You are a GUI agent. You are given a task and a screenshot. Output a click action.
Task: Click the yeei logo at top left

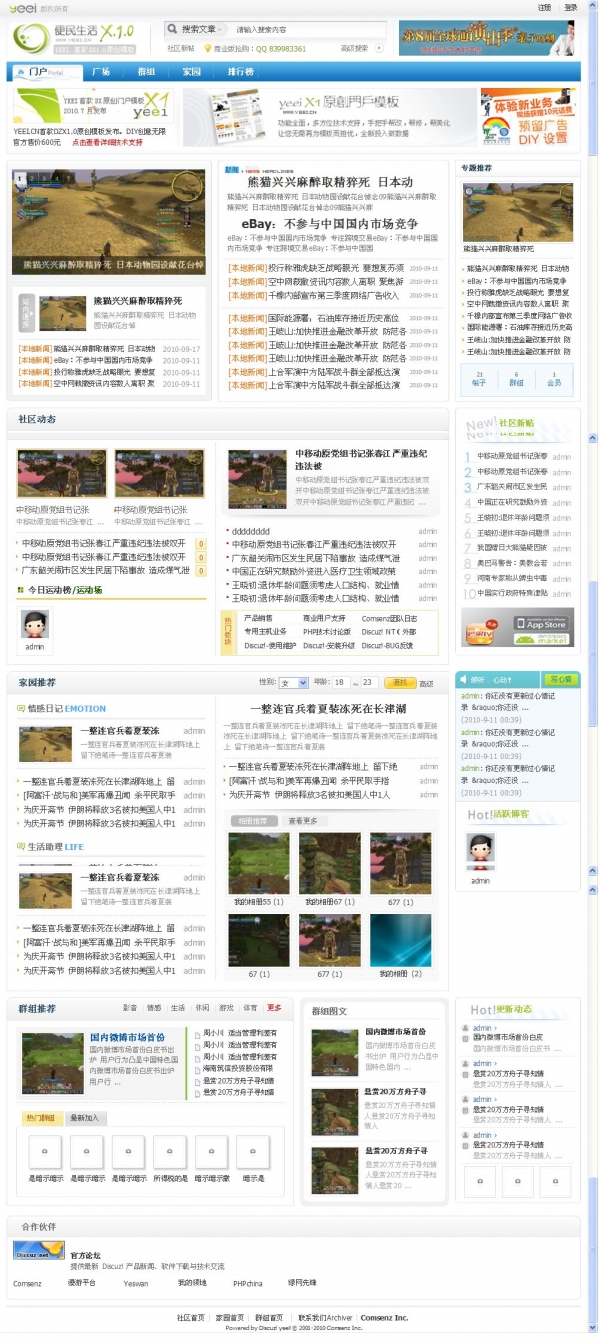22,8
